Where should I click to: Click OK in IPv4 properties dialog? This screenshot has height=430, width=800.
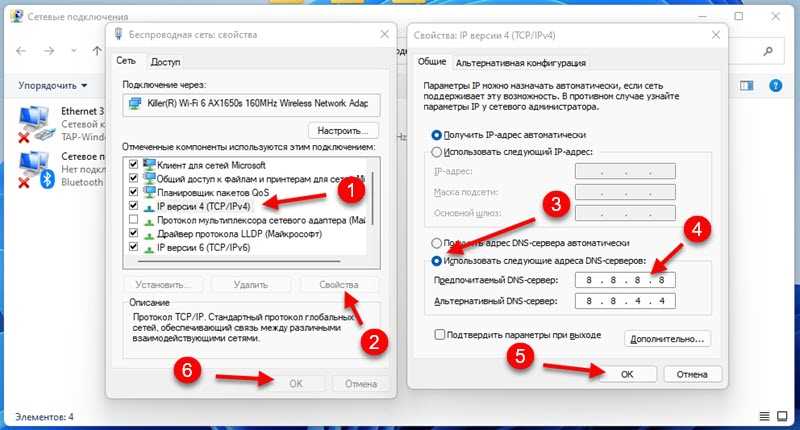(x=627, y=374)
